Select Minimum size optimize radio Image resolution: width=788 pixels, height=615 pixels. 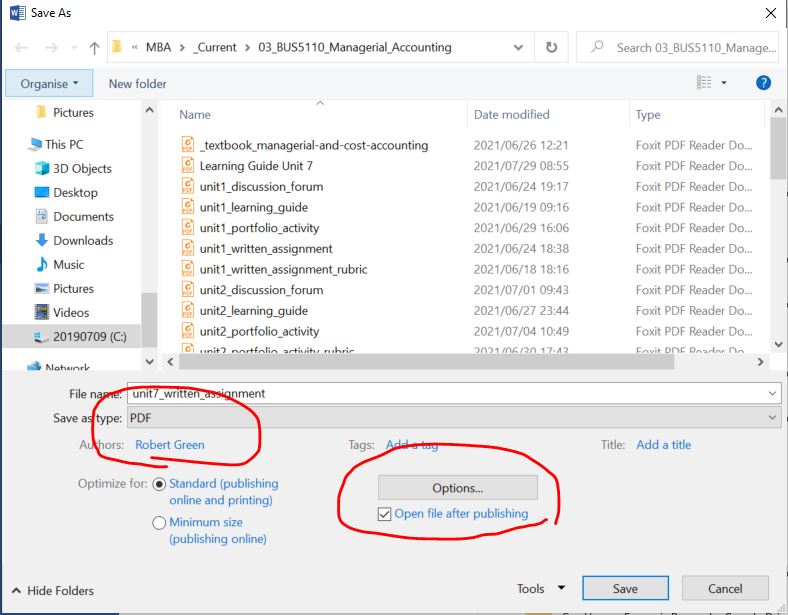159,523
